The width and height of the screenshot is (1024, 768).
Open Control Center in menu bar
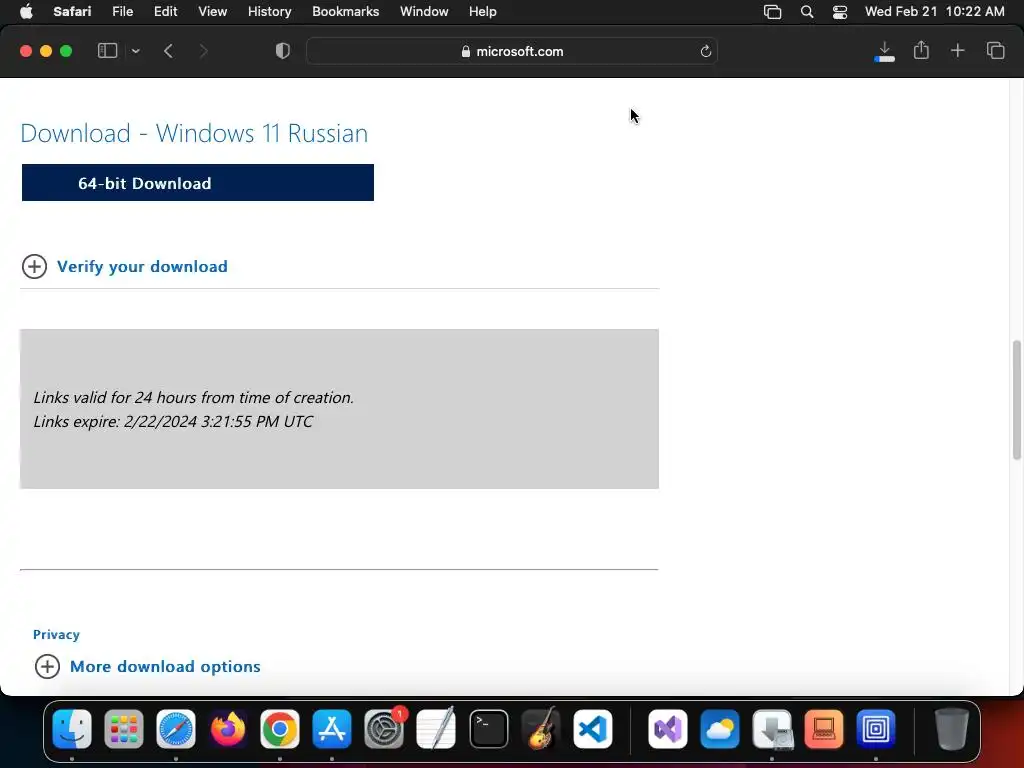click(840, 12)
